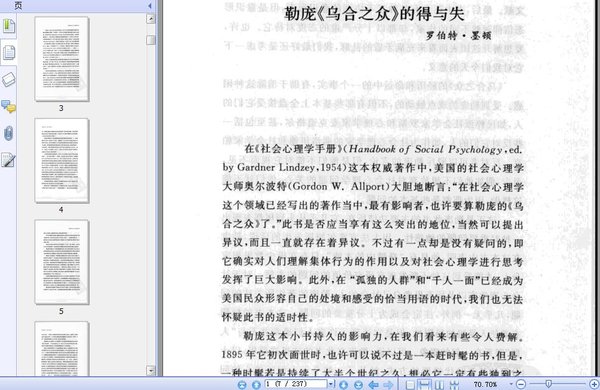Open the Attachments paperclip panel
The width and height of the screenshot is (600, 390).
[8, 134]
